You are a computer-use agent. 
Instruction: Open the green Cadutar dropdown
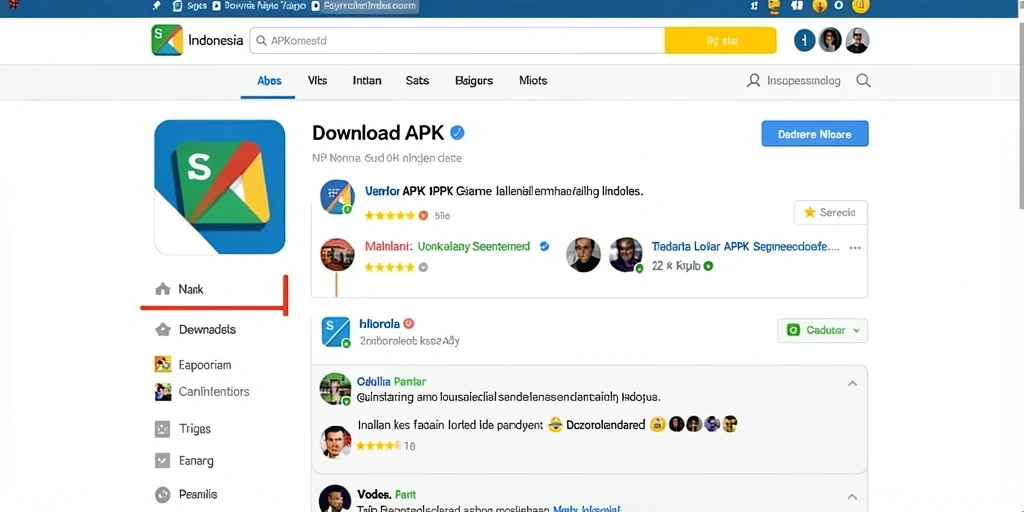click(822, 330)
